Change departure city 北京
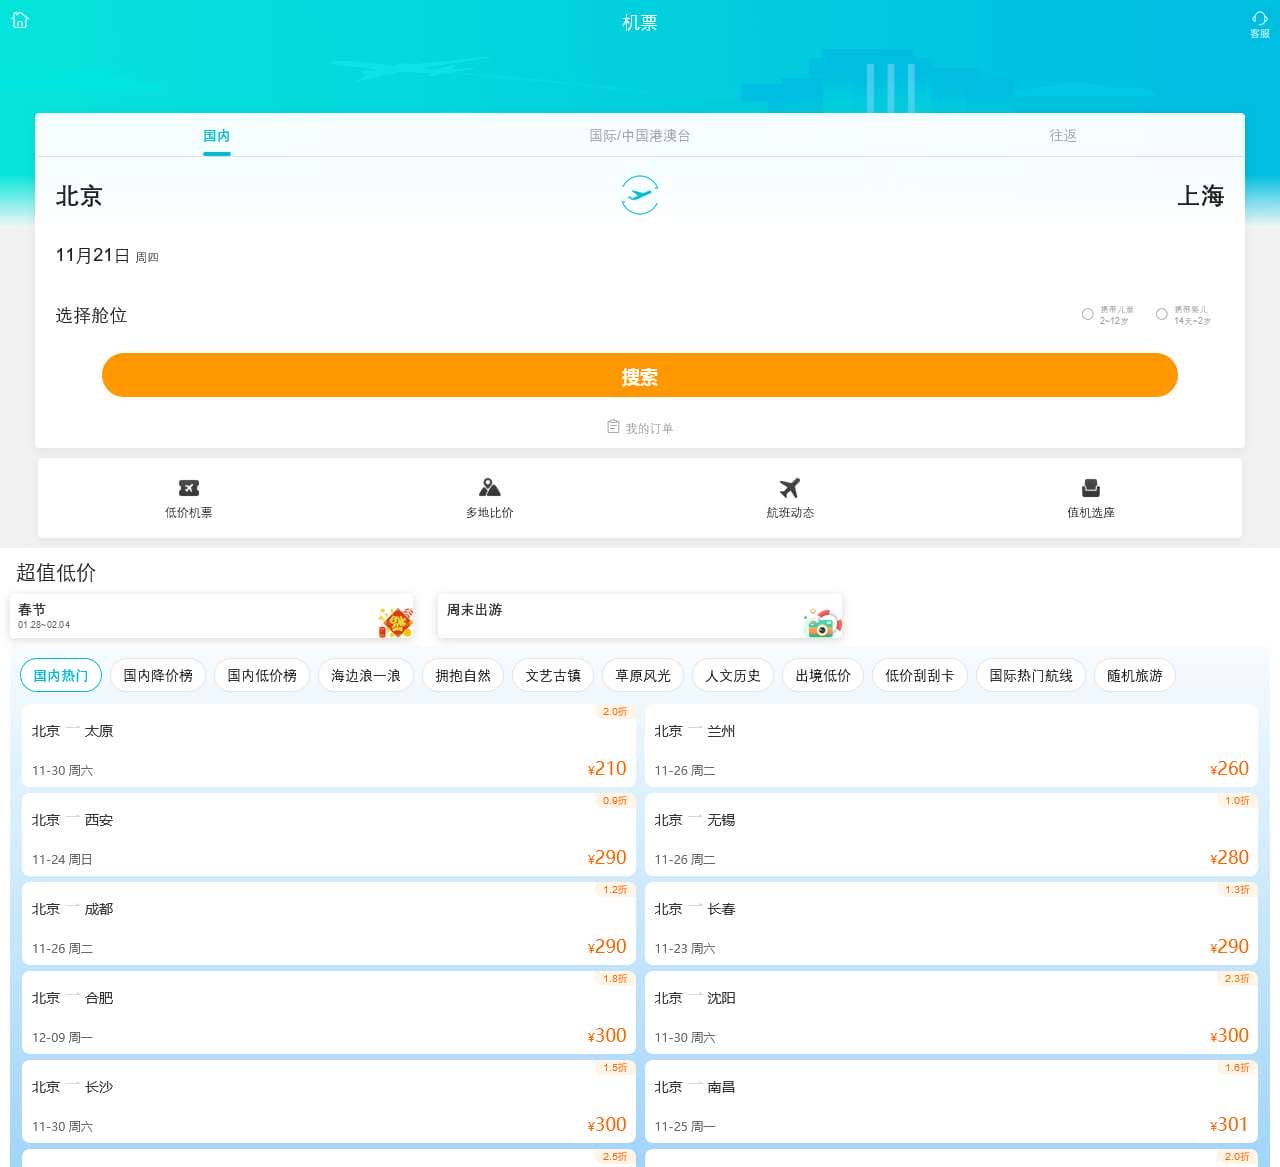The width and height of the screenshot is (1280, 1167). tap(79, 196)
